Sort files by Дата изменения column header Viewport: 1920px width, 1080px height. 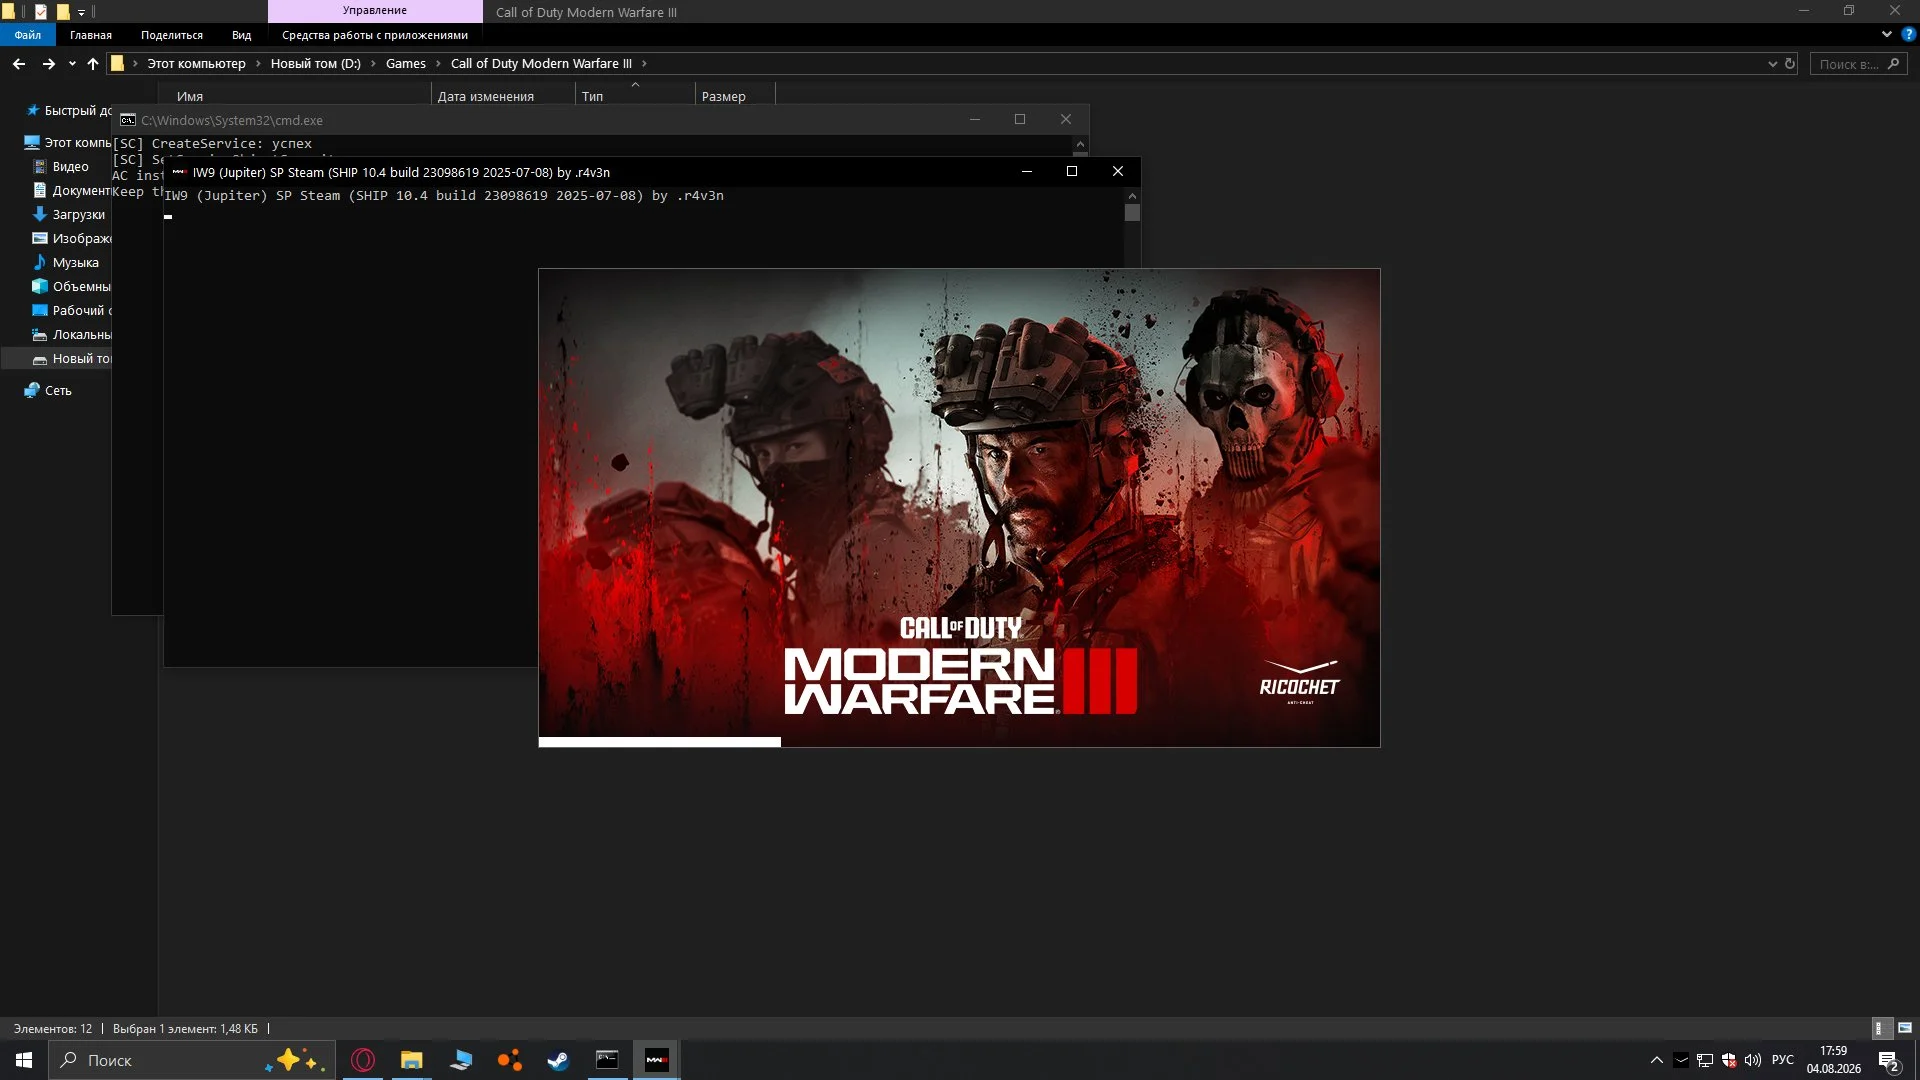(486, 96)
